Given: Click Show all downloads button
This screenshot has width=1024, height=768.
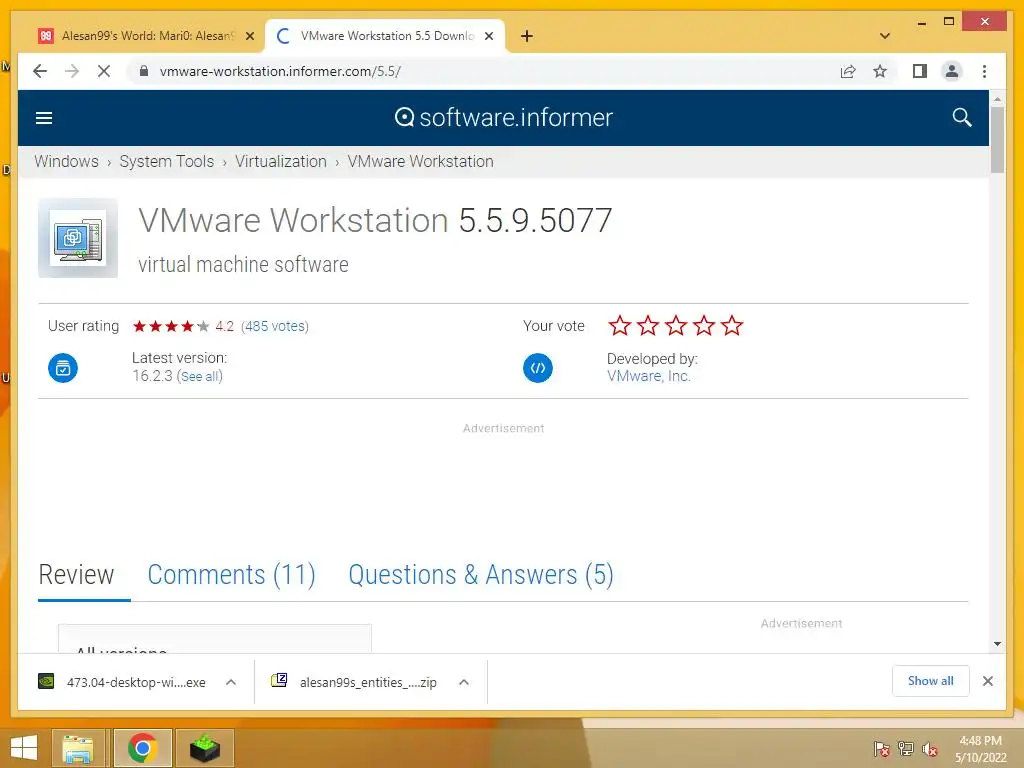Looking at the screenshot, I should coord(931,681).
